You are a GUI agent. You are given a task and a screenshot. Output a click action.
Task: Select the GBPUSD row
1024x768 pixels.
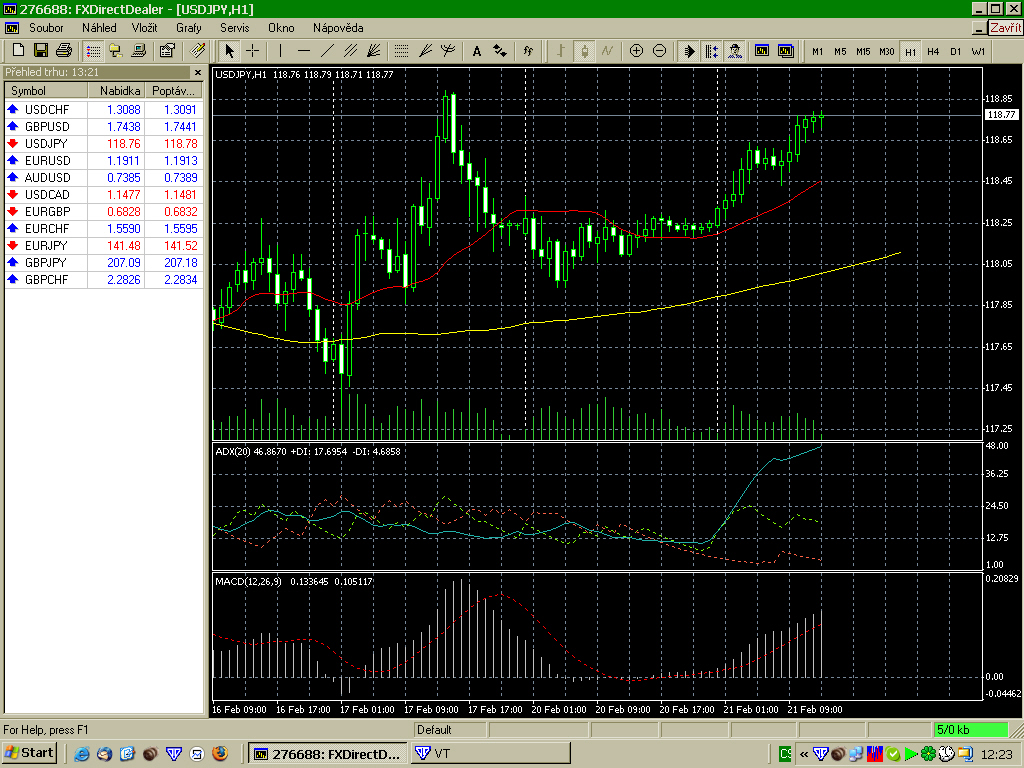(104, 127)
